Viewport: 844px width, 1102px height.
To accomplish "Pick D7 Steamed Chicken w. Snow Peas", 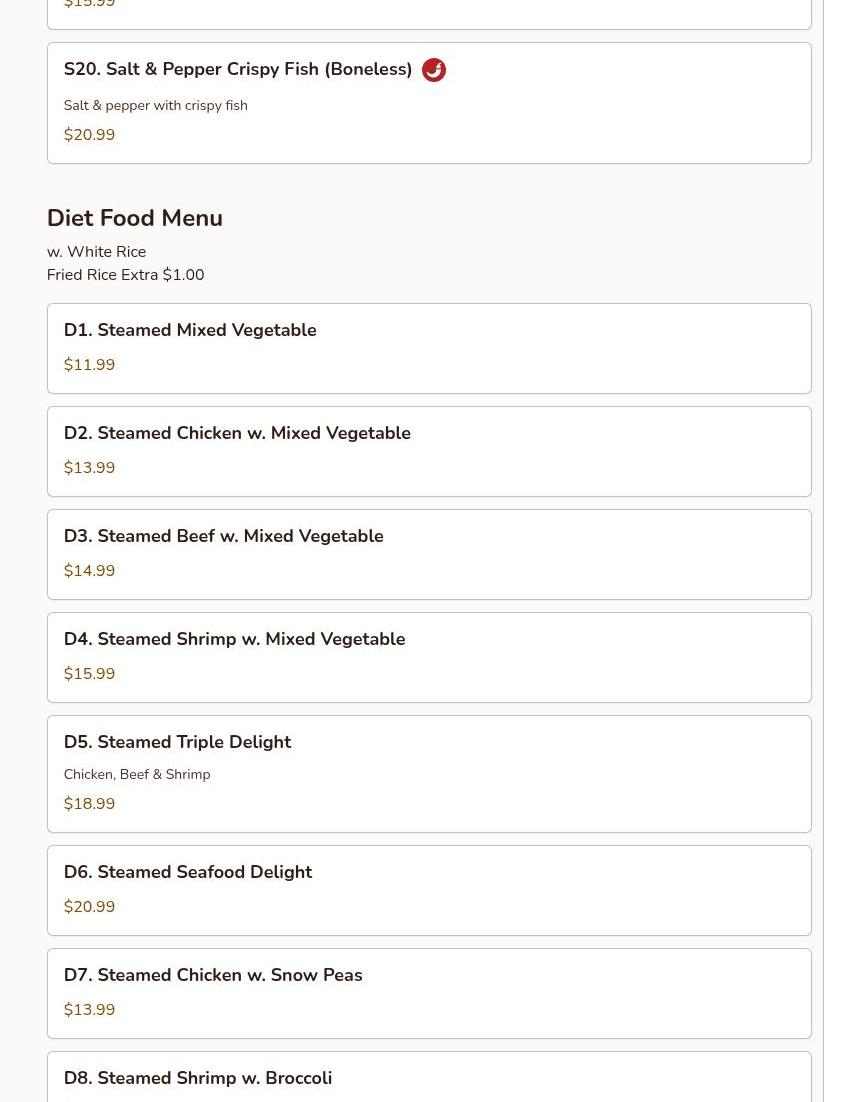I will [x=213, y=976].
